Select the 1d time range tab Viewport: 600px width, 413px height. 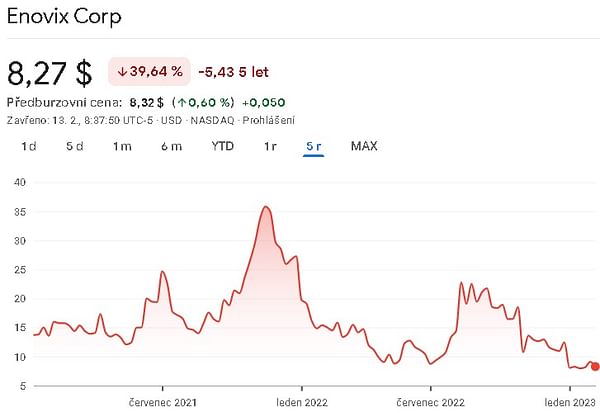coord(29,146)
